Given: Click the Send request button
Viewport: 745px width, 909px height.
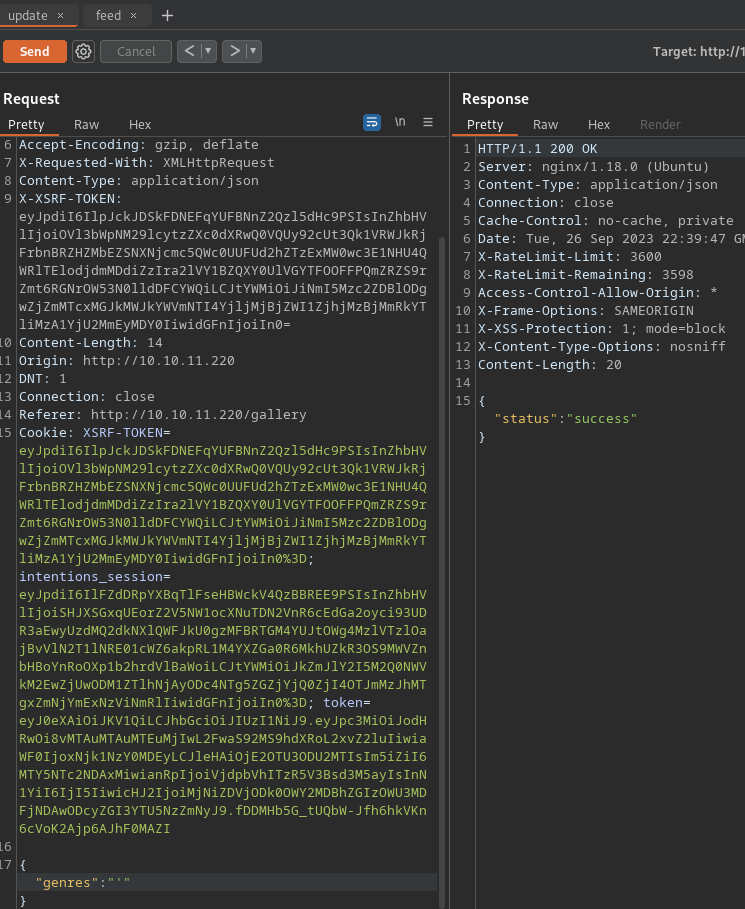Looking at the screenshot, I should point(35,51).
